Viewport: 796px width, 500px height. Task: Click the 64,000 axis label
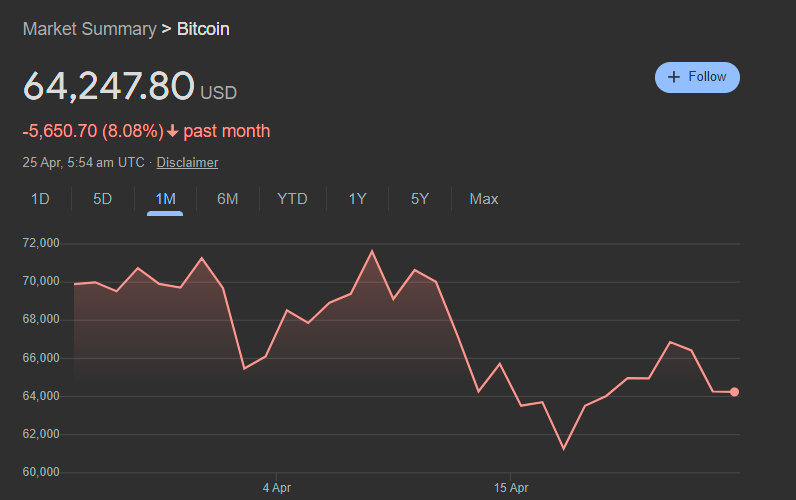(41, 396)
